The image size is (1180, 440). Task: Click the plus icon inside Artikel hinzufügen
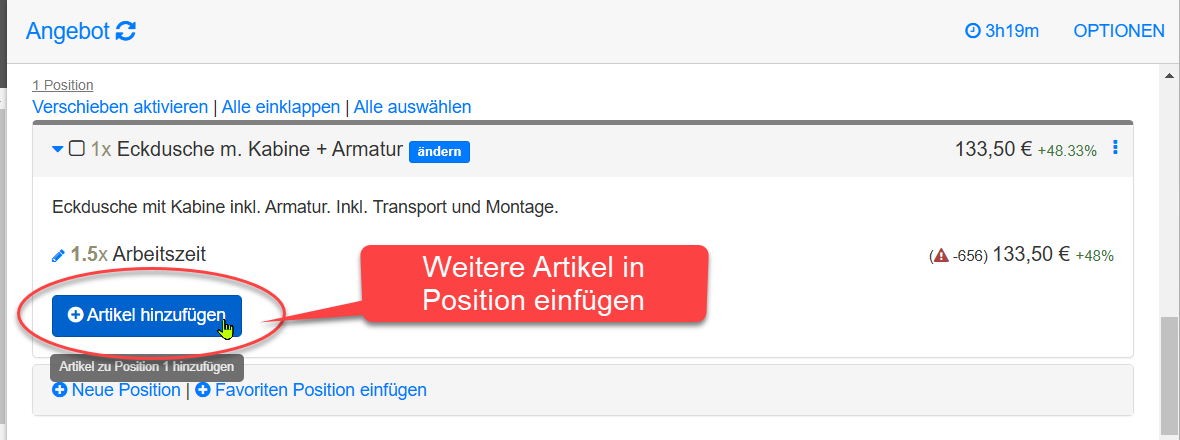(75, 315)
